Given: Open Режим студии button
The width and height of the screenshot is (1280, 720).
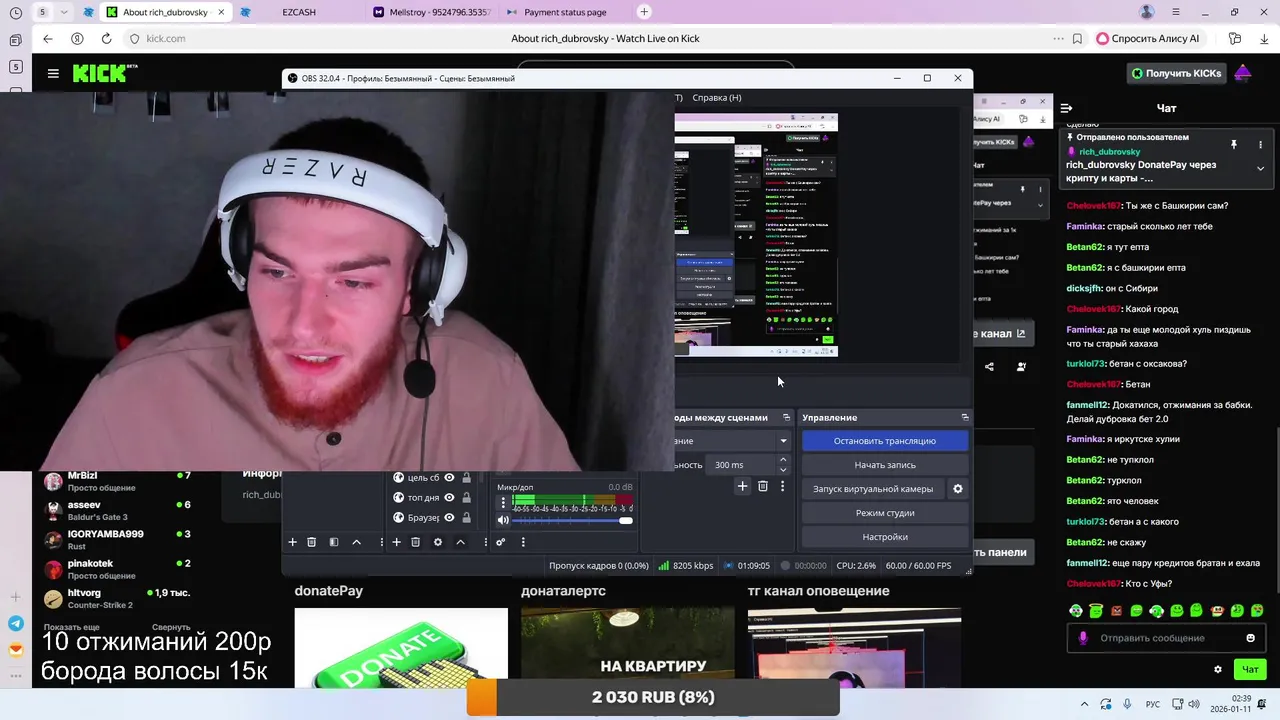Looking at the screenshot, I should [885, 513].
